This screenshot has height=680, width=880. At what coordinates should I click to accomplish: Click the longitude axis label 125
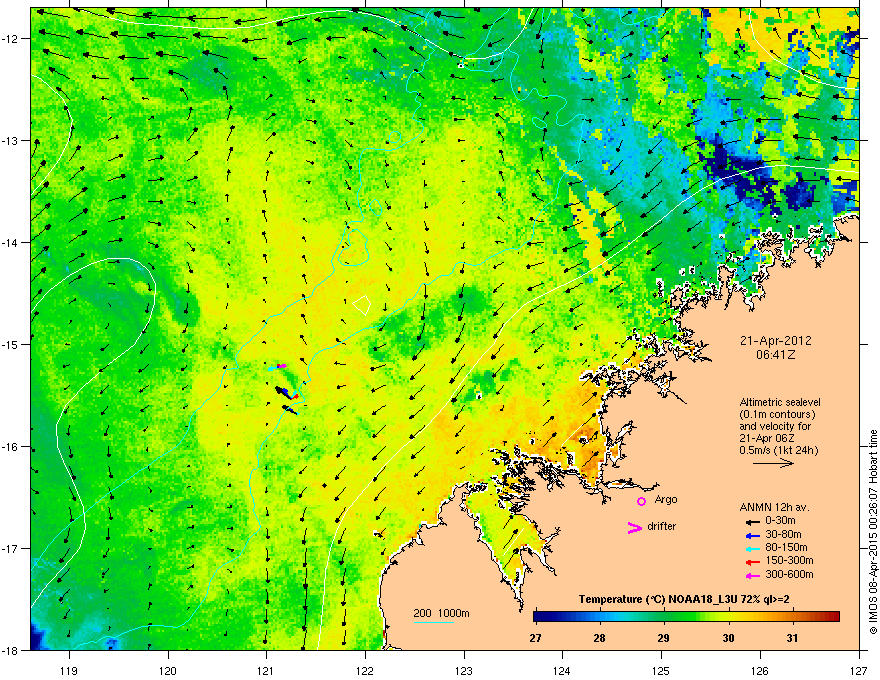(661, 670)
